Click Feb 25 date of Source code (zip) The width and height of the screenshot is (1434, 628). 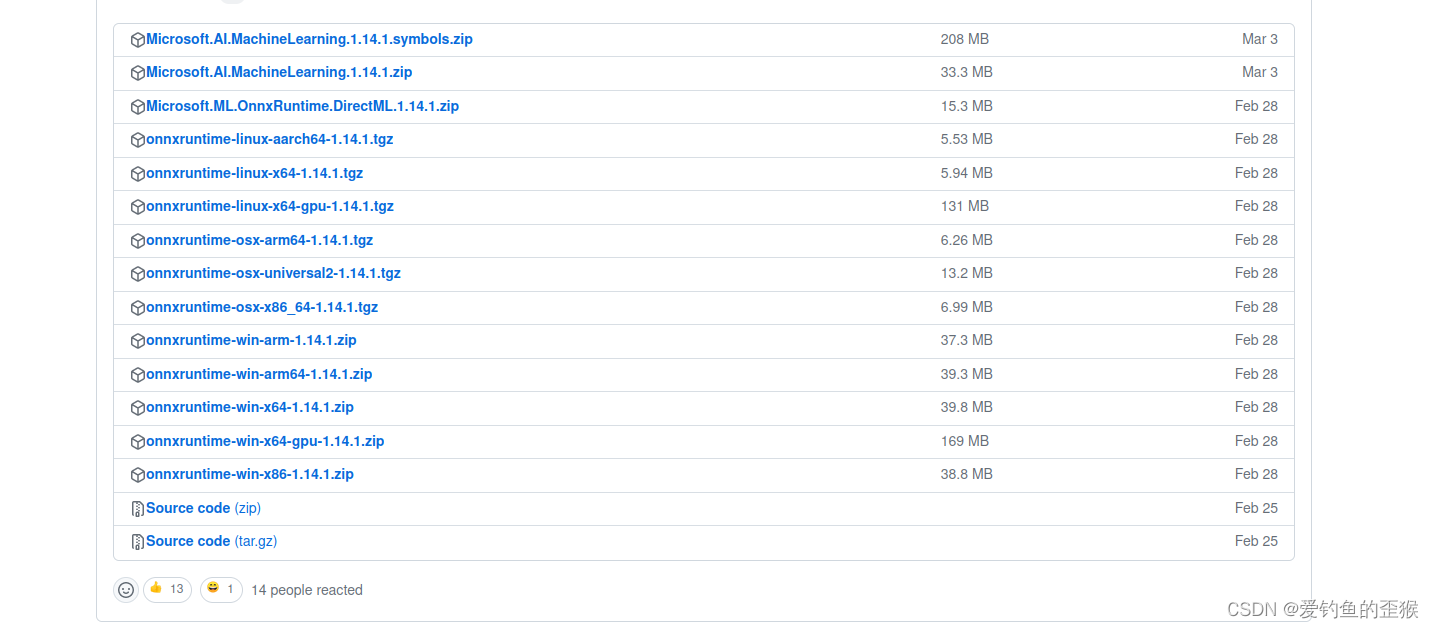[x=1256, y=508]
